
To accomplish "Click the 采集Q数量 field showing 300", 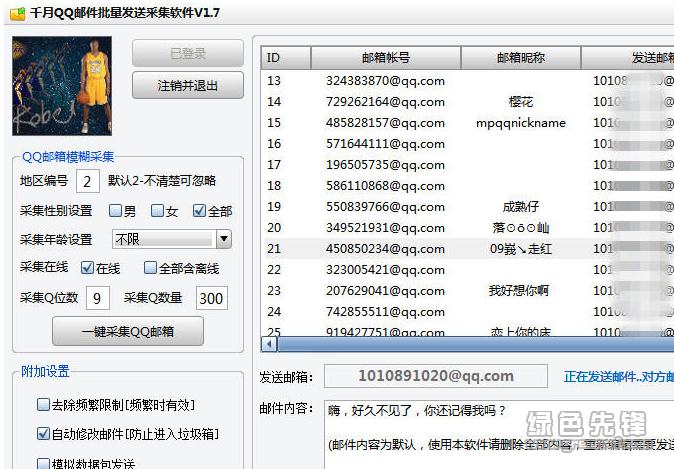I will tap(211, 298).
